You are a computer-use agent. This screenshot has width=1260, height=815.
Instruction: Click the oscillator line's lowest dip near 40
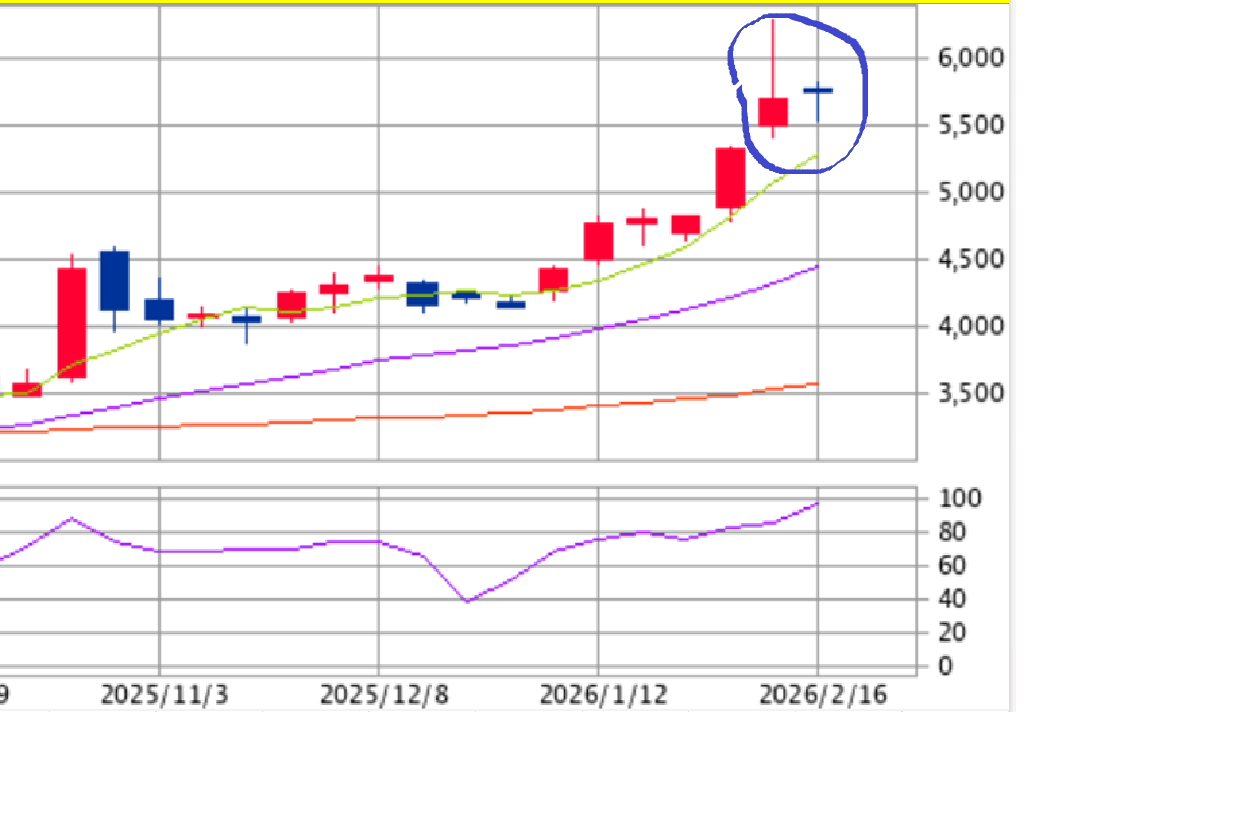click(467, 601)
